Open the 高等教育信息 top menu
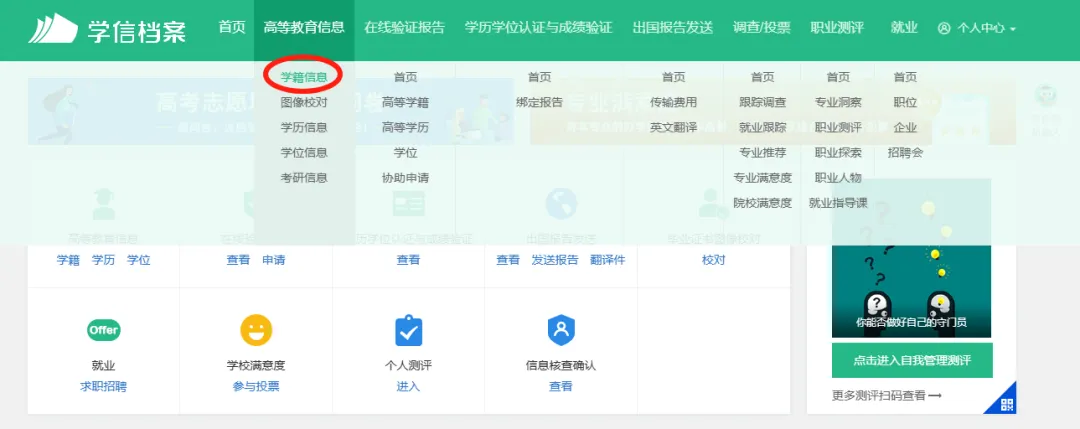 tap(304, 28)
